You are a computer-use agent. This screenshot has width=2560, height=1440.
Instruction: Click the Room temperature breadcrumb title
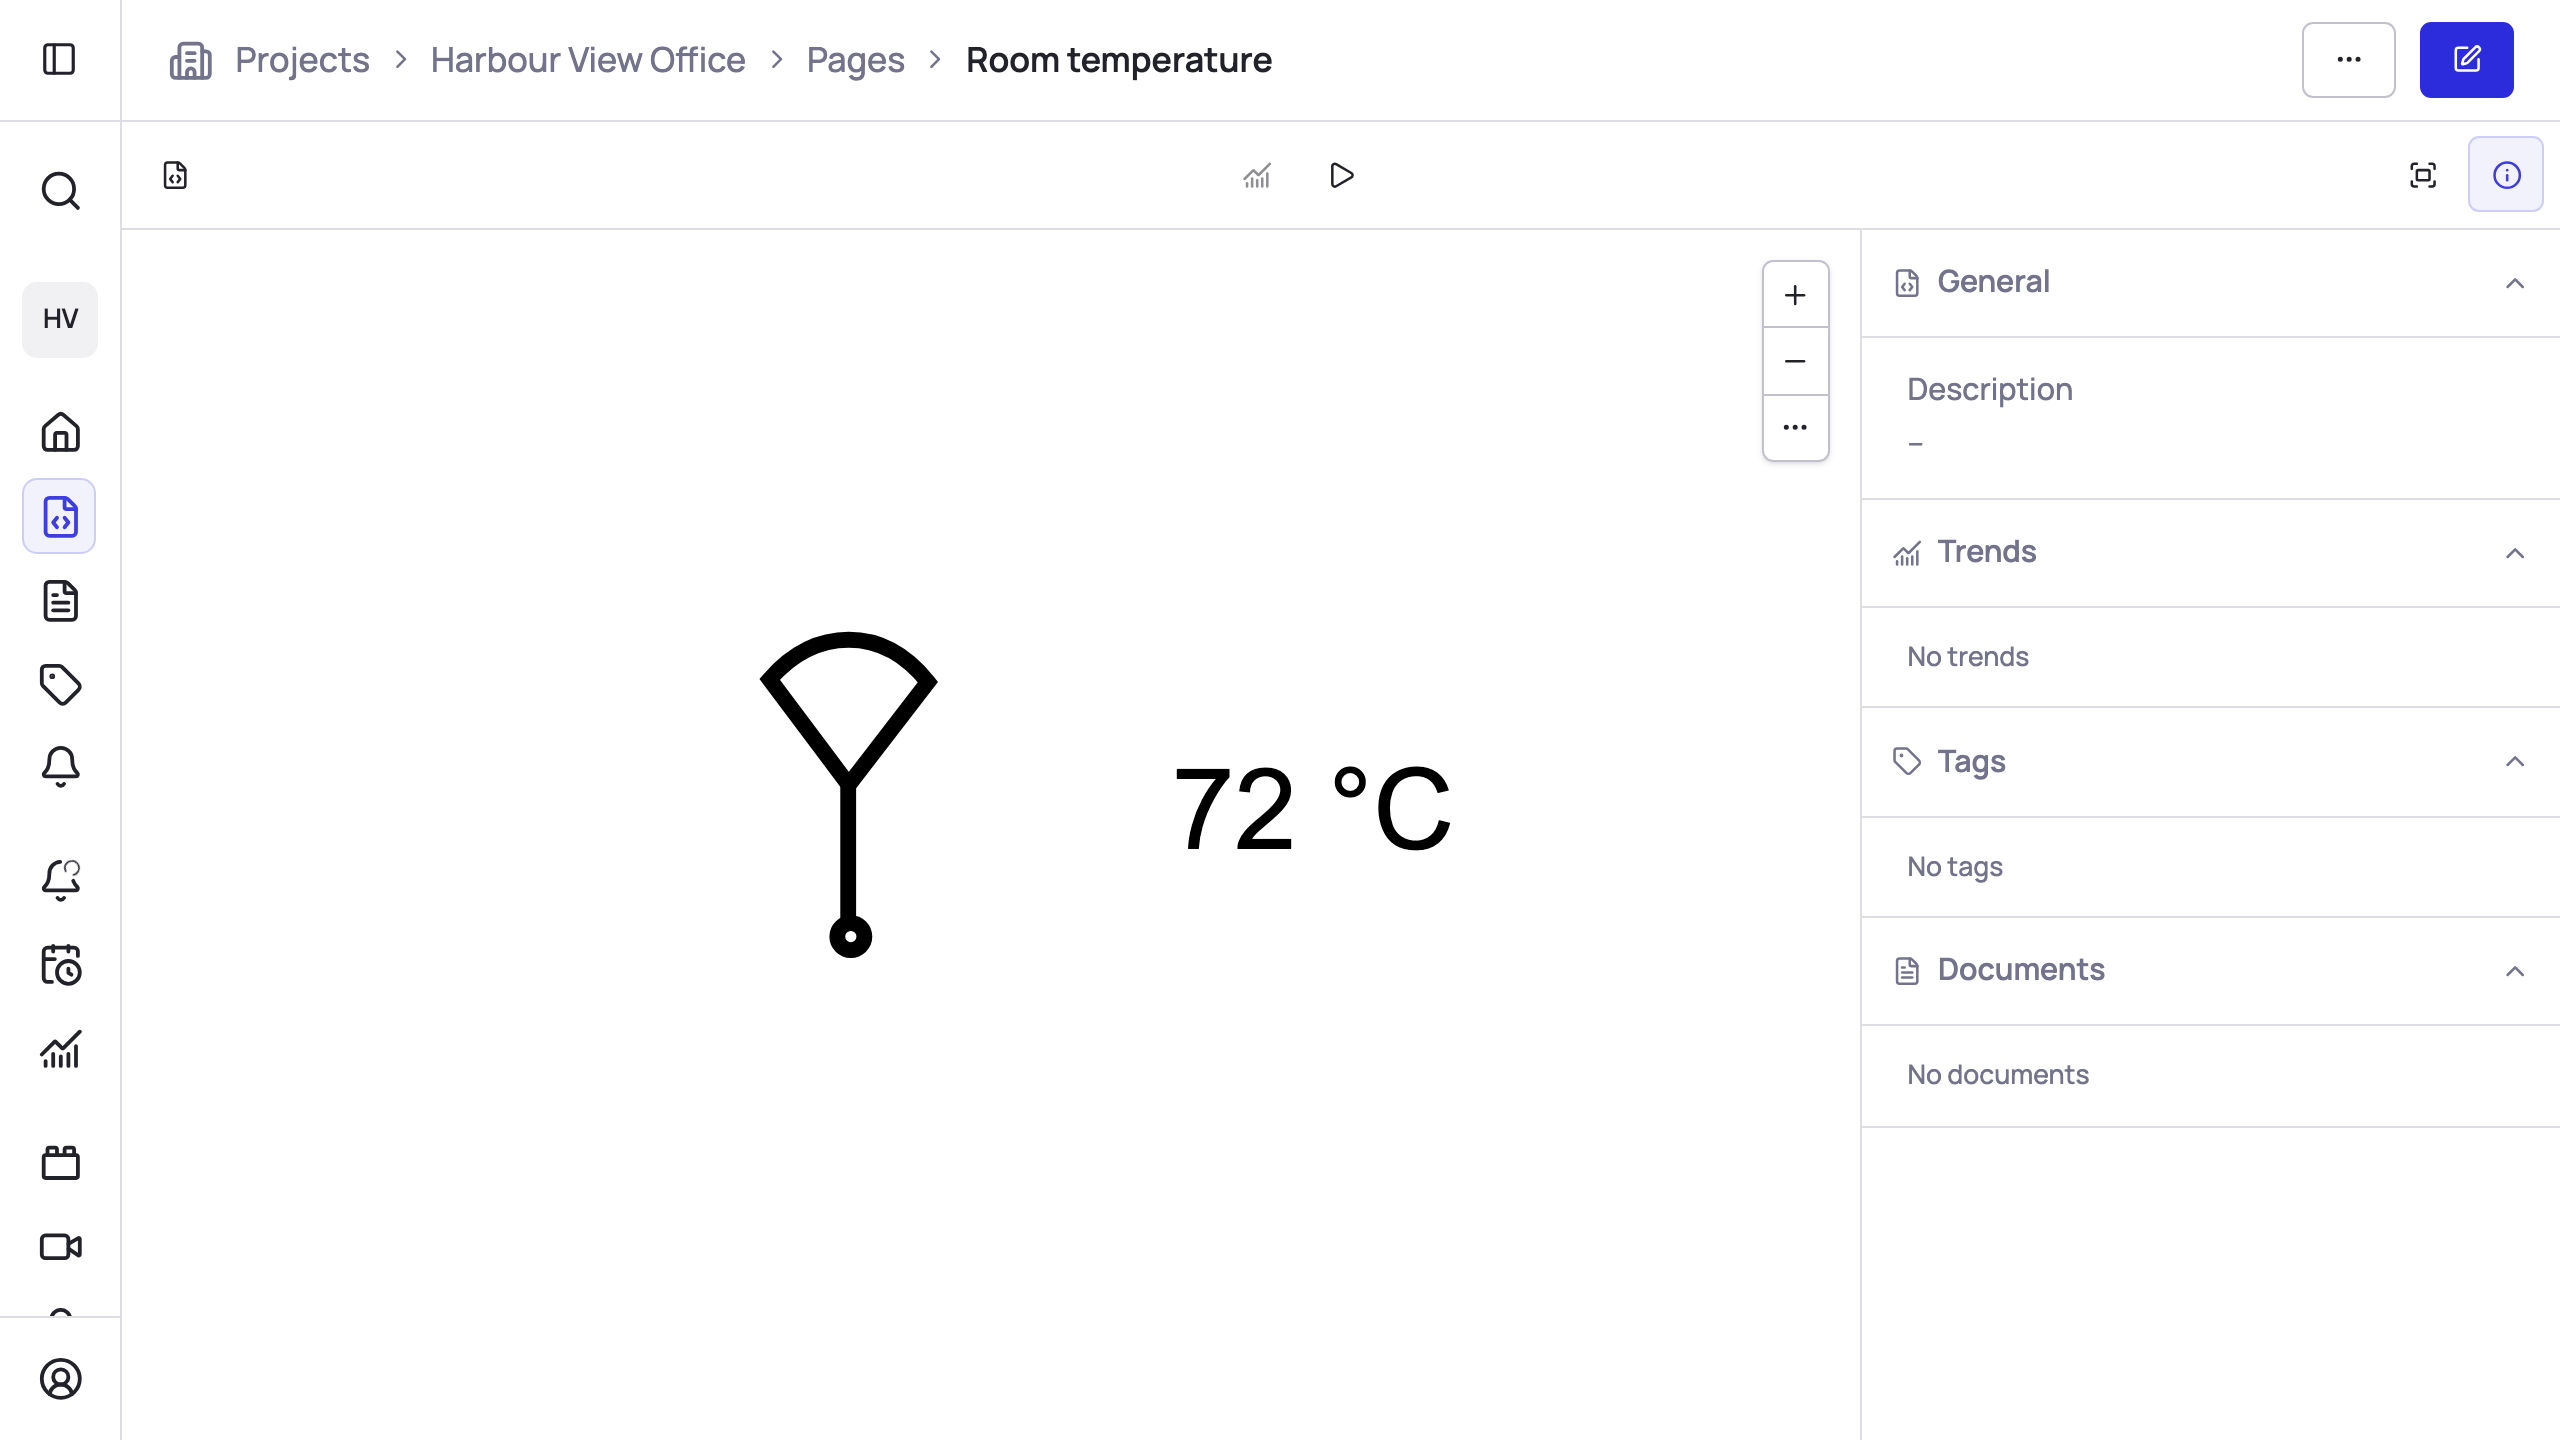[1119, 60]
